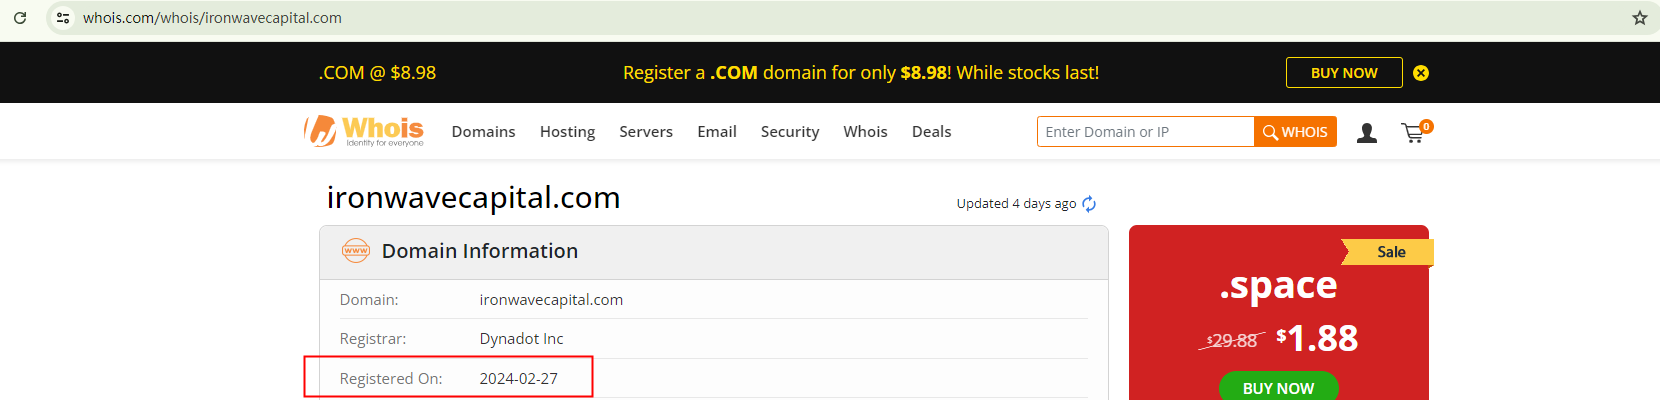Open the Hosting menu
The image size is (1660, 400).
click(567, 132)
